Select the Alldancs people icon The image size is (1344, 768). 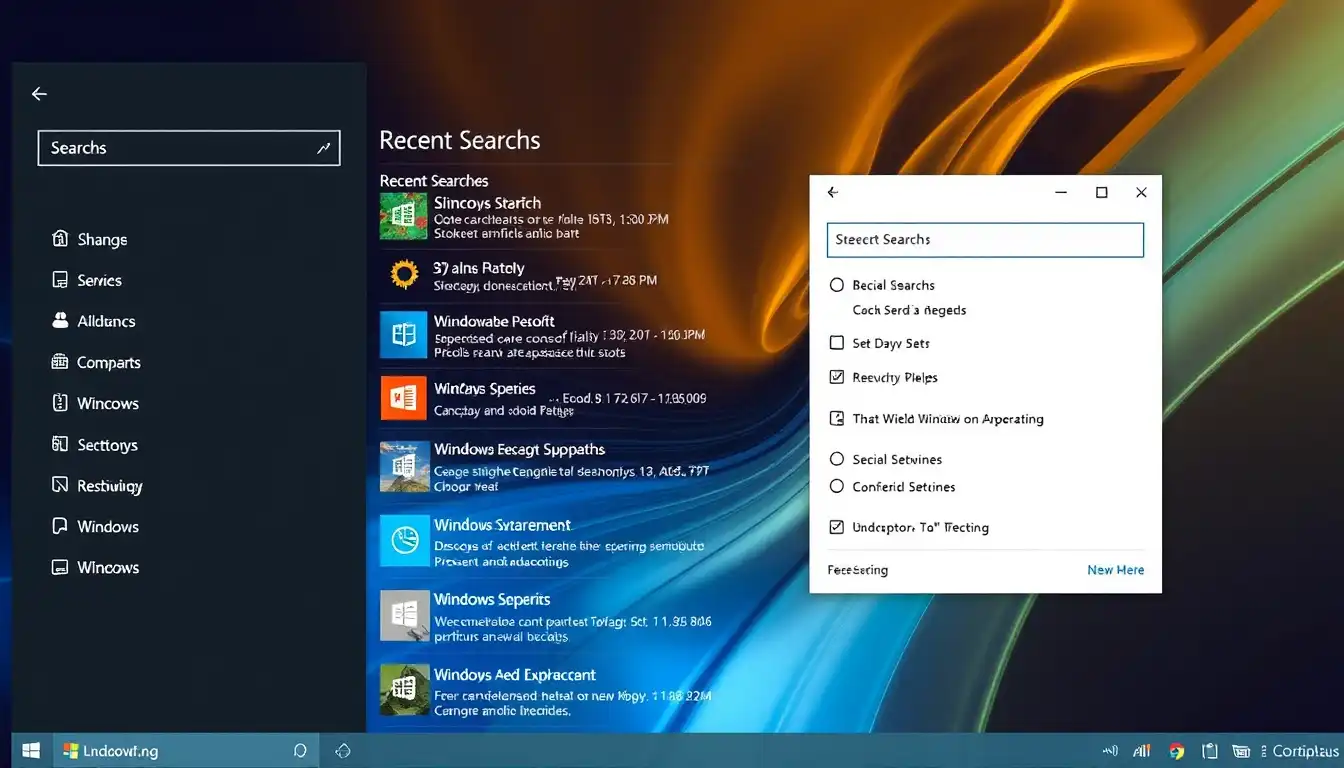coord(59,321)
